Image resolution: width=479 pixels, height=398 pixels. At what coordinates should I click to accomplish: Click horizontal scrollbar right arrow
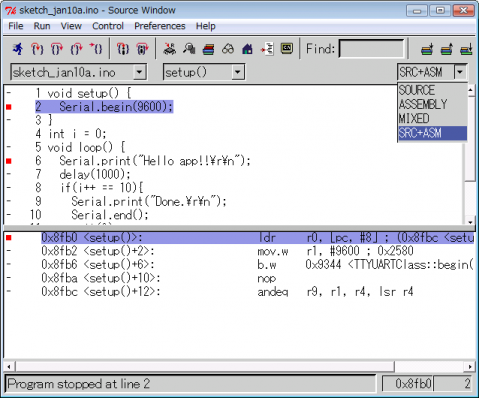pyautogui.click(x=470, y=367)
